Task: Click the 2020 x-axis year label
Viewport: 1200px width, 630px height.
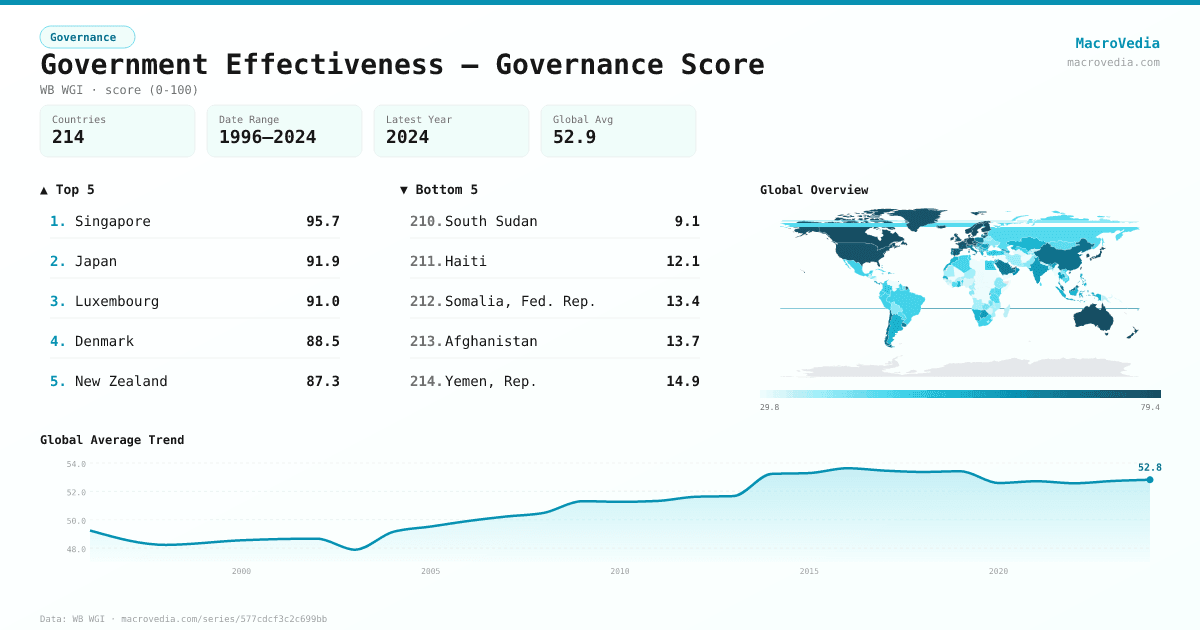Action: (998, 571)
